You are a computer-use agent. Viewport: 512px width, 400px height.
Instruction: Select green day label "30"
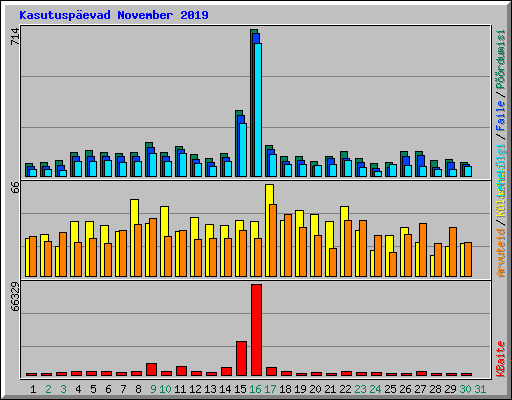pyautogui.click(x=465, y=389)
